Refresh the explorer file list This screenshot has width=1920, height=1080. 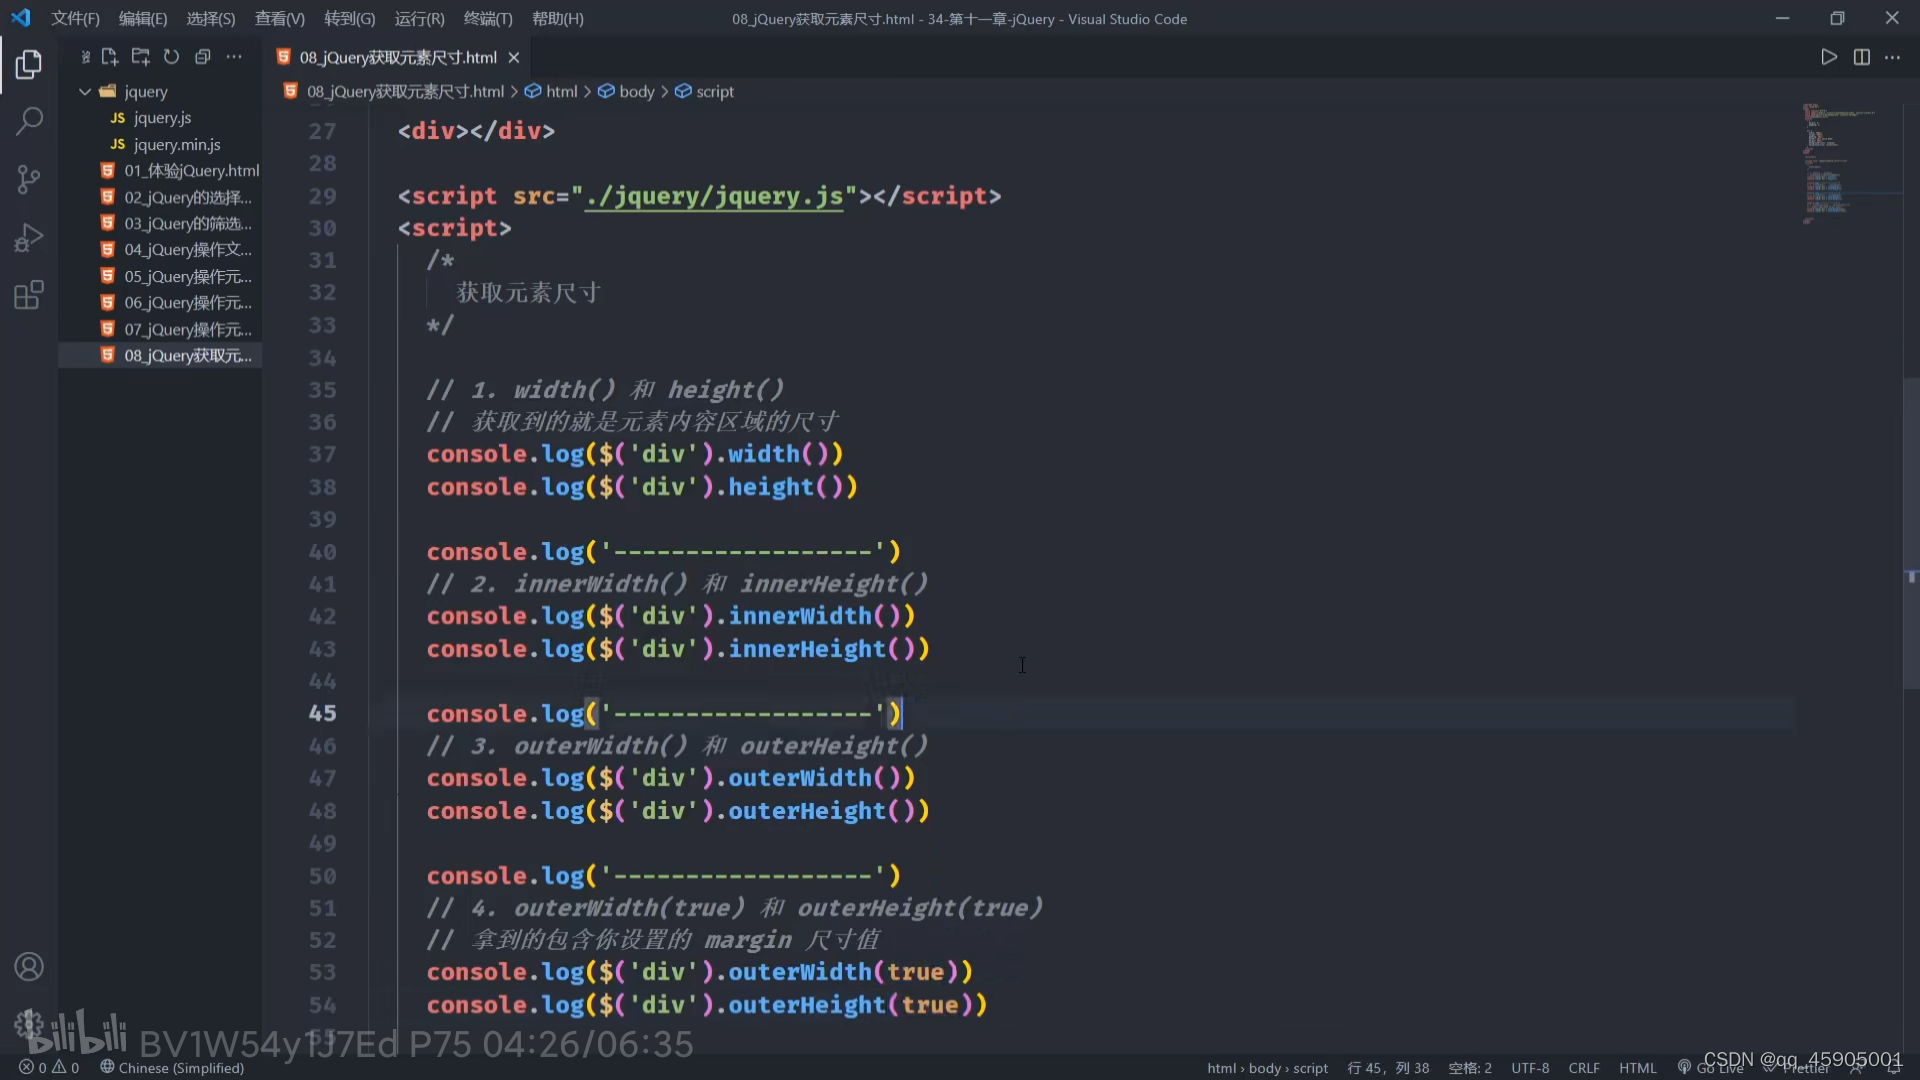pos(171,57)
